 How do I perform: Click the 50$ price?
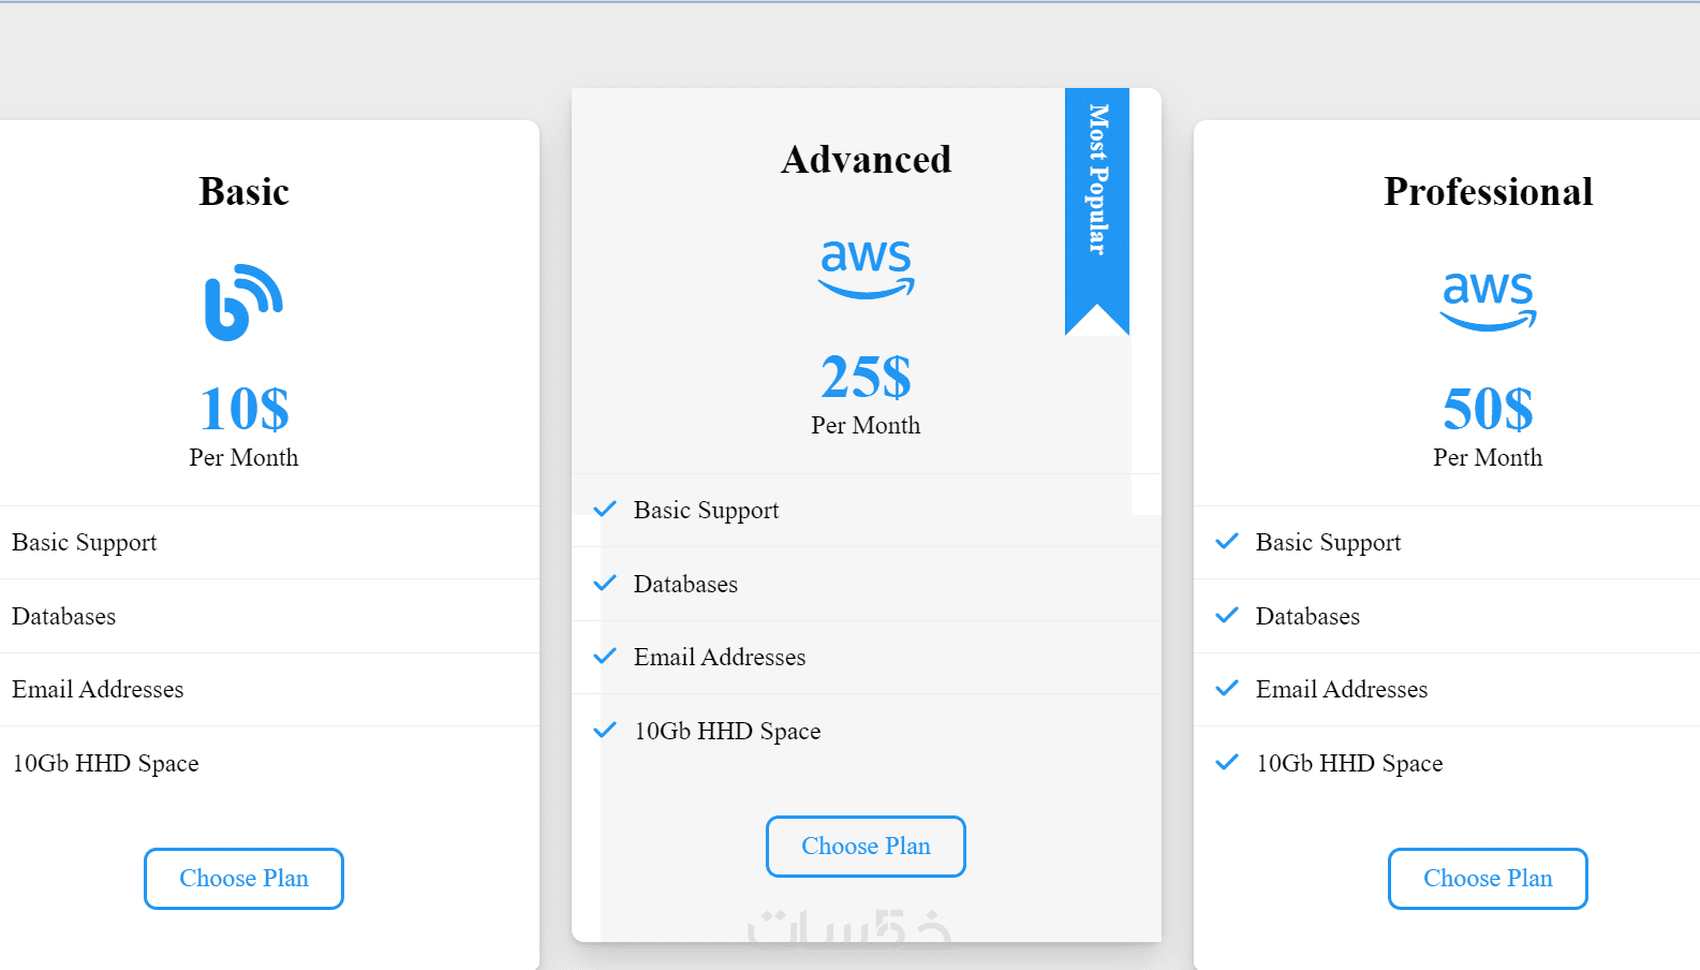pyautogui.click(x=1488, y=408)
